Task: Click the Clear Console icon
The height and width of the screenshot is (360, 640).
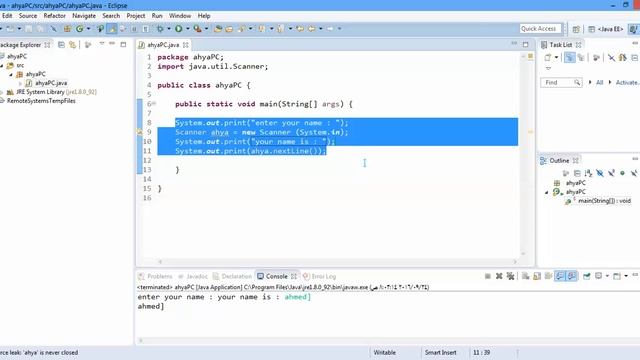Action: (x=526, y=276)
